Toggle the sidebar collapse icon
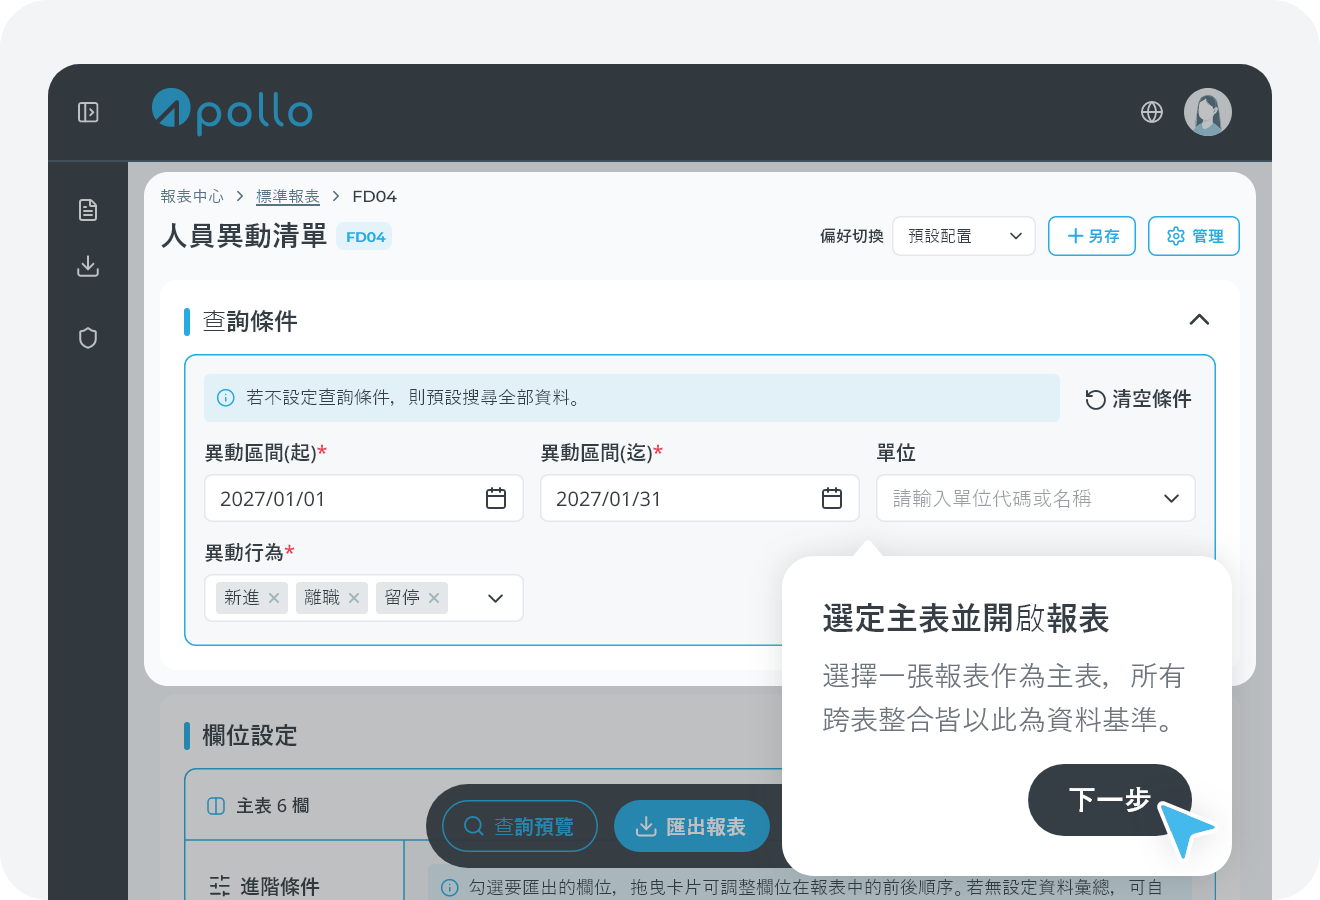This screenshot has width=1320, height=900. [x=88, y=112]
